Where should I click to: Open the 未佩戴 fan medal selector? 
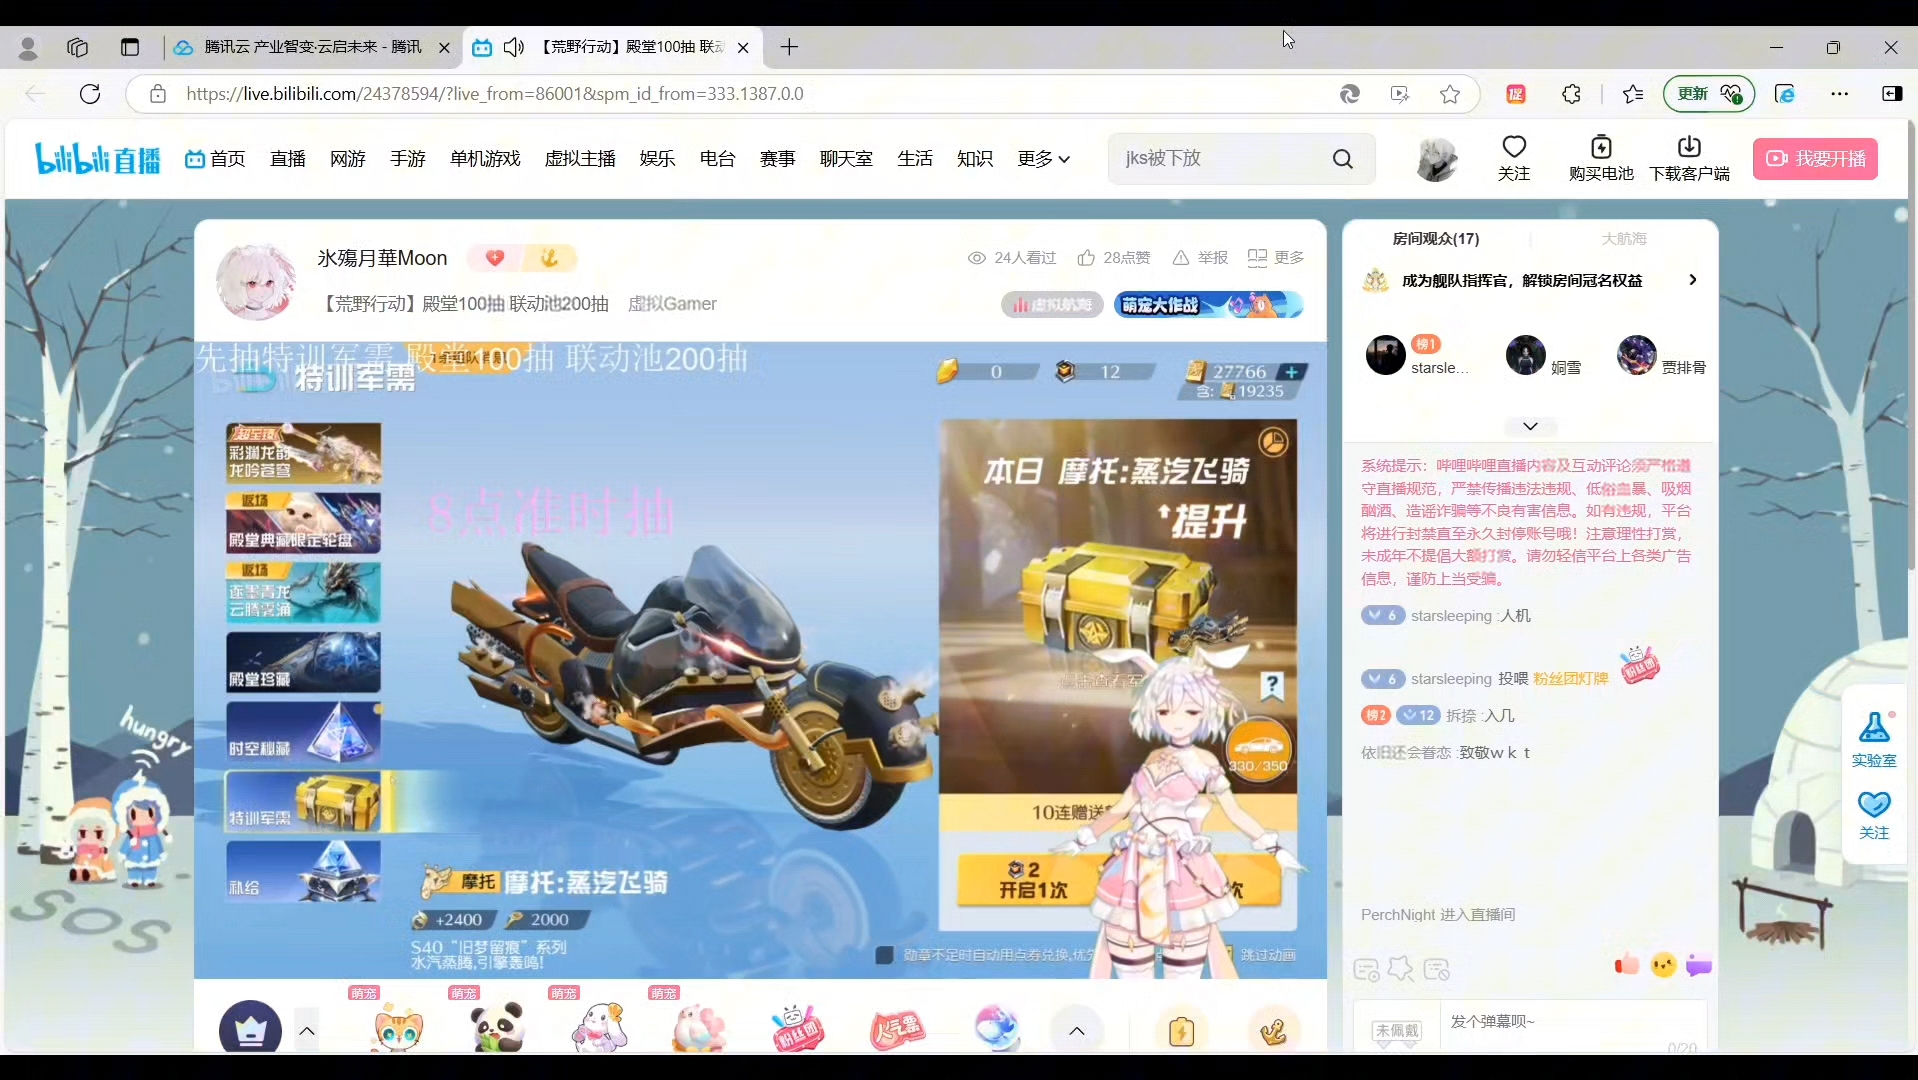tap(1396, 1031)
